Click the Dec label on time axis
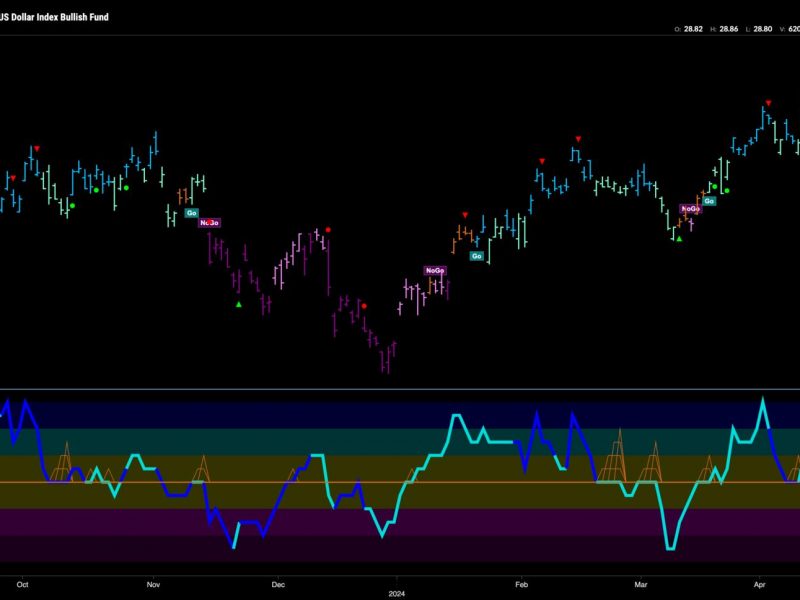Viewport: 800px width, 600px height. [x=278, y=585]
